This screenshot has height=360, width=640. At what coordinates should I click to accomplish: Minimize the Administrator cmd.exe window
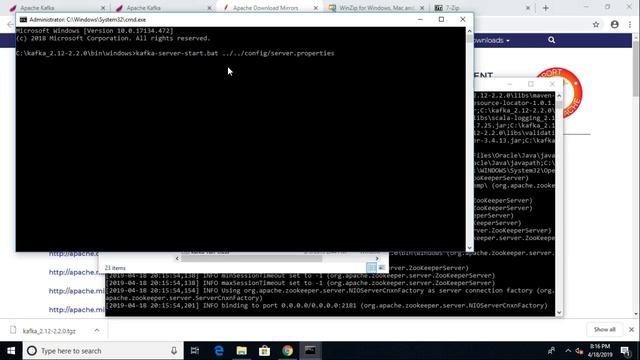(x=420, y=19)
